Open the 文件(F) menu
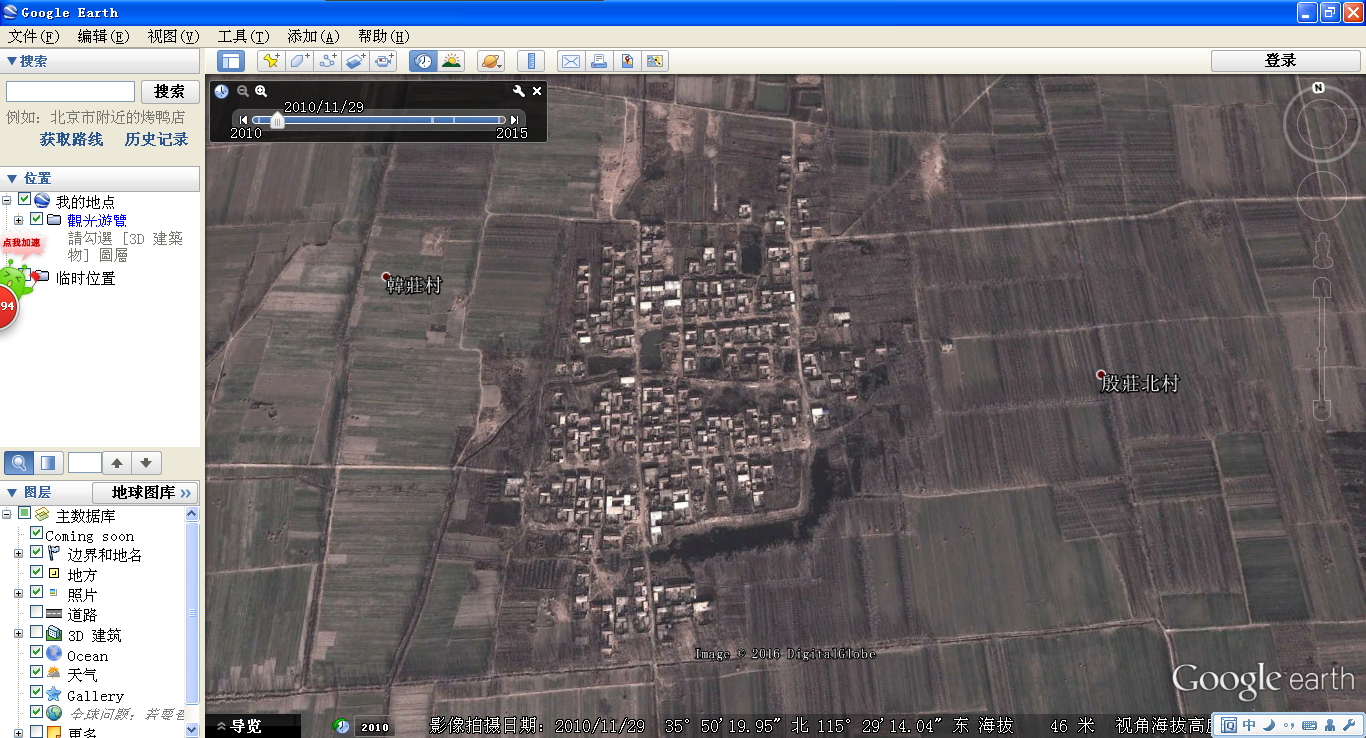The image size is (1366, 738). point(33,37)
